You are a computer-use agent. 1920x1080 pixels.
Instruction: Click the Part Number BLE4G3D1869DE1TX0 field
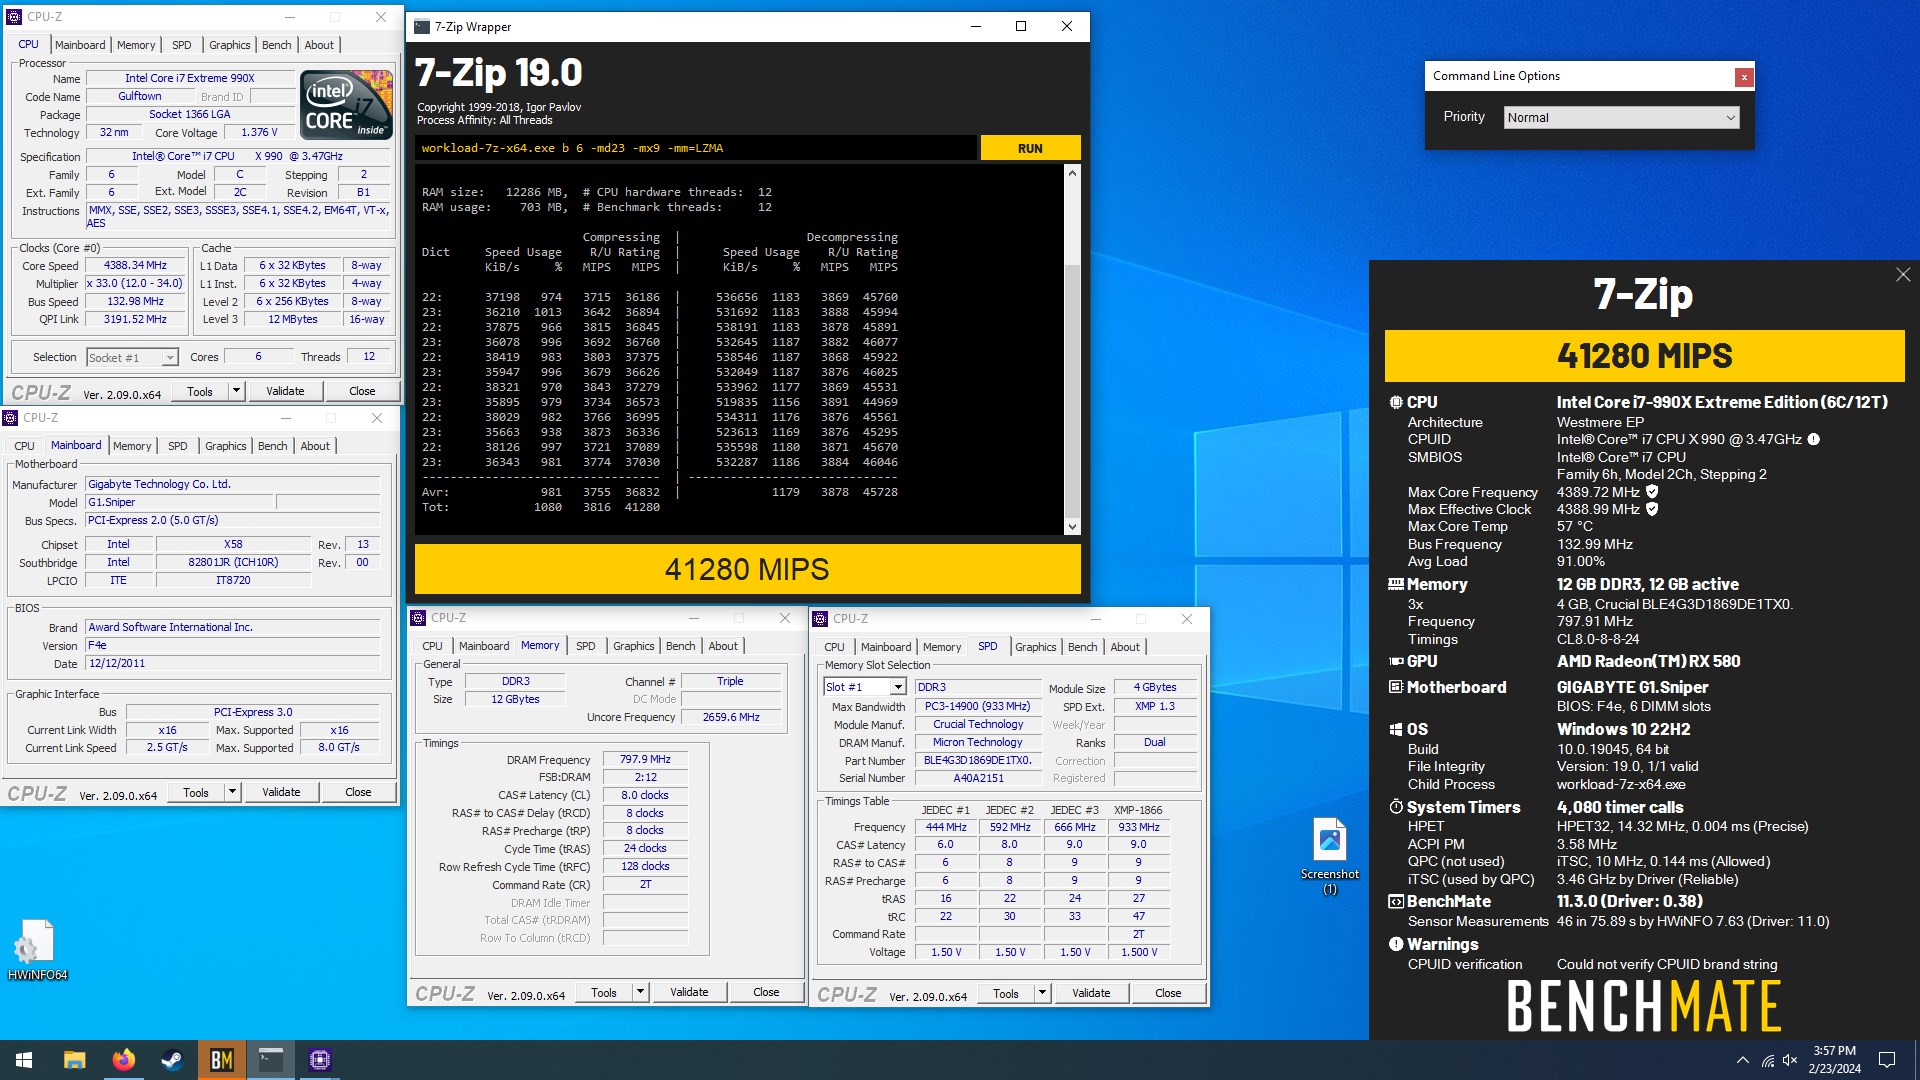[977, 761]
